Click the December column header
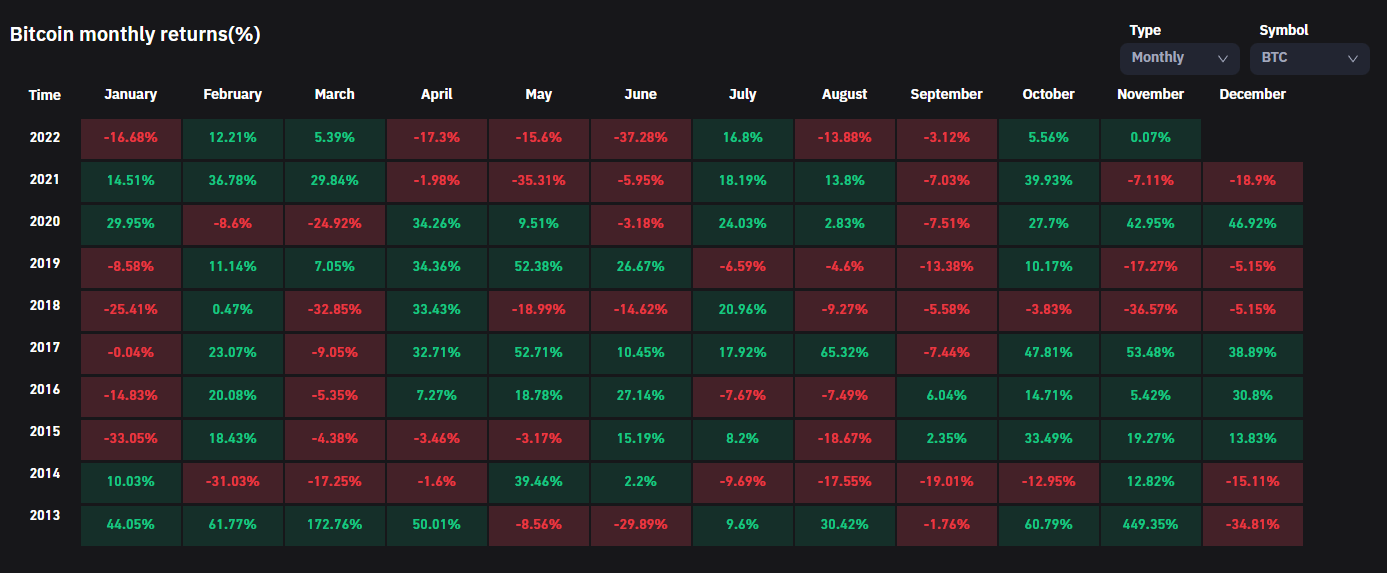Image resolution: width=1387 pixels, height=573 pixels. point(1252,94)
